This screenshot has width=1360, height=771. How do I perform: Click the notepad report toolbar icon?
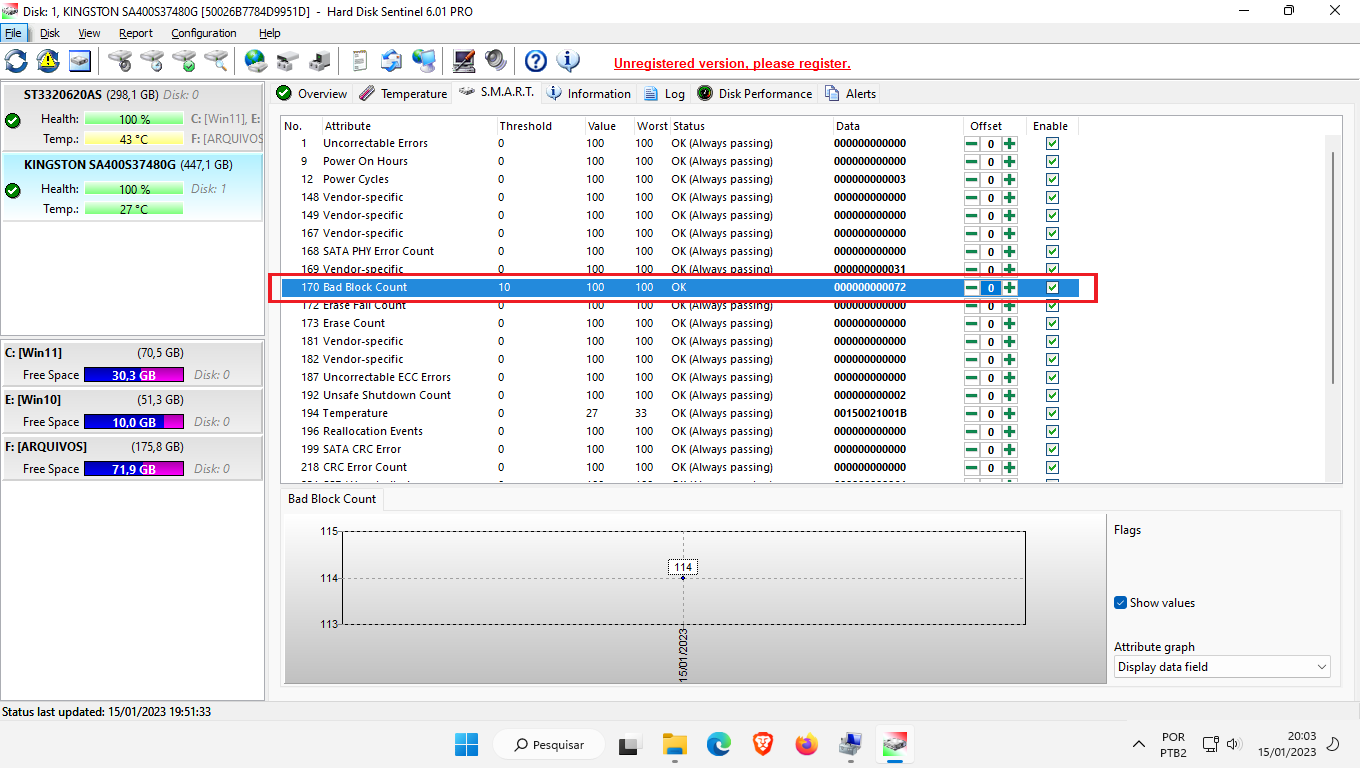(360, 61)
